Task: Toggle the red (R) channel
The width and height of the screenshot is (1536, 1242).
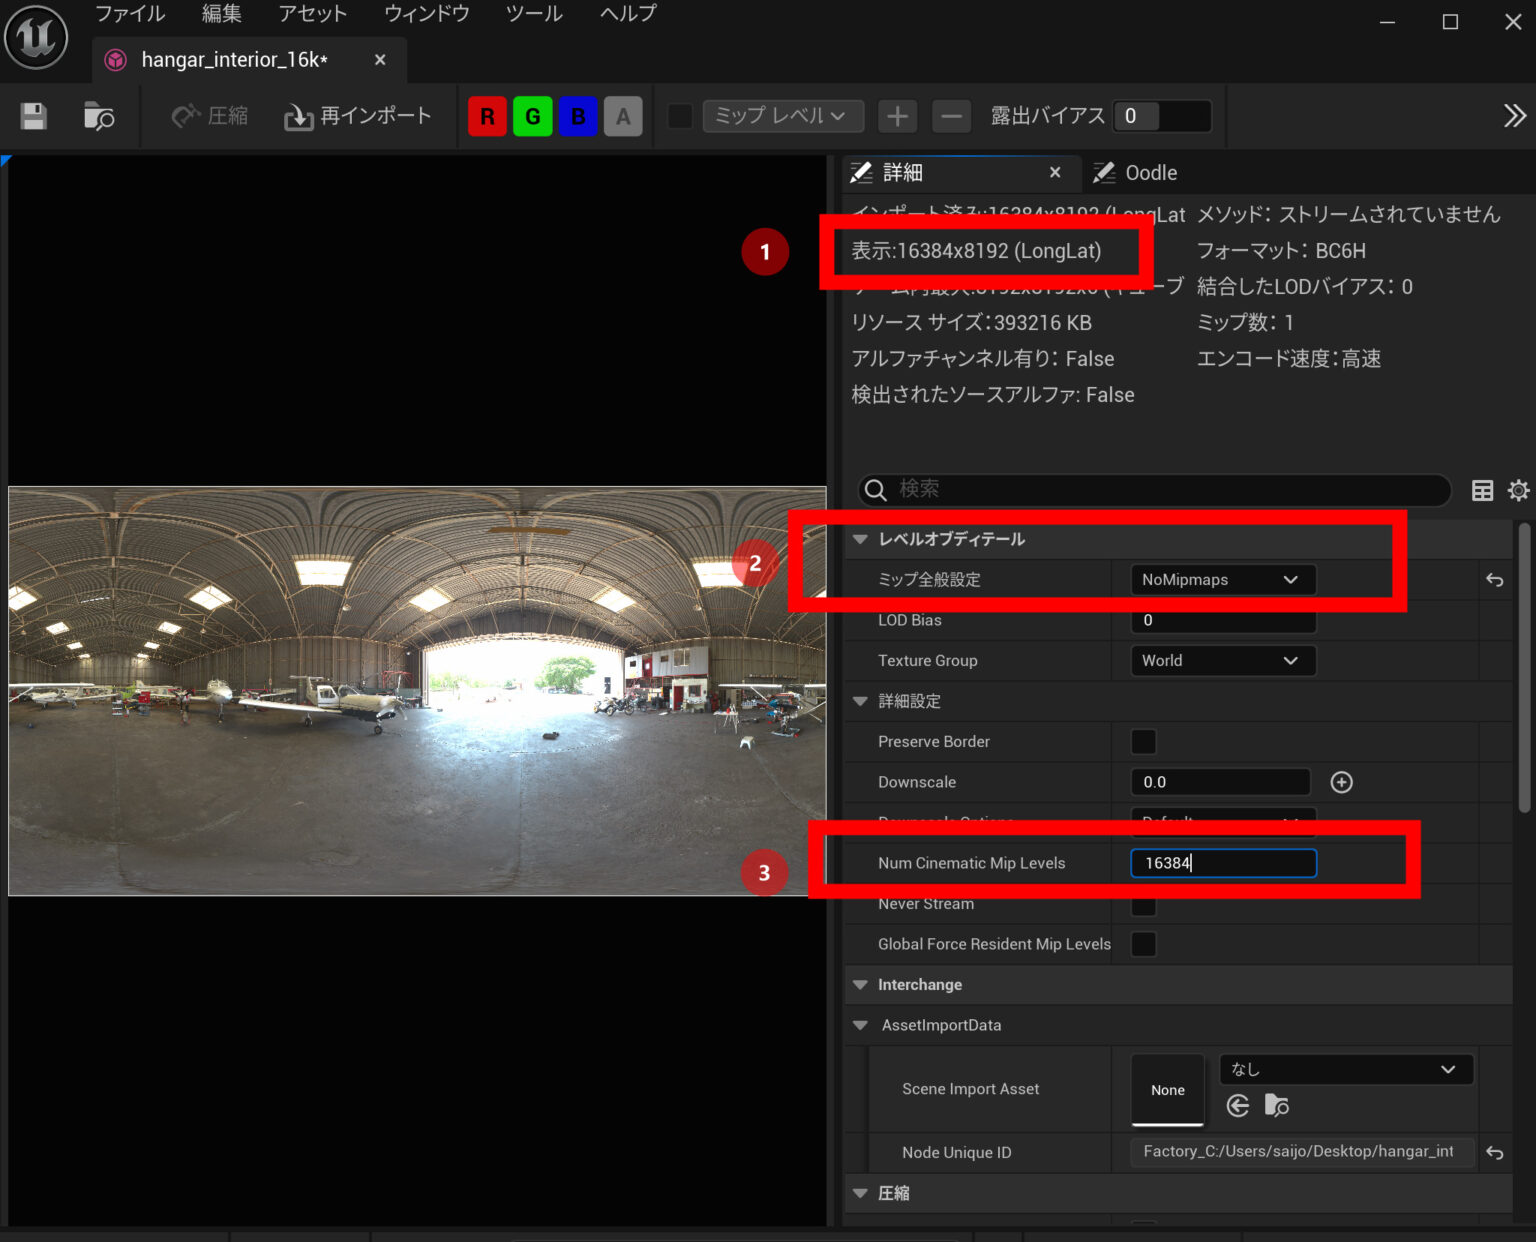Action: tap(487, 116)
